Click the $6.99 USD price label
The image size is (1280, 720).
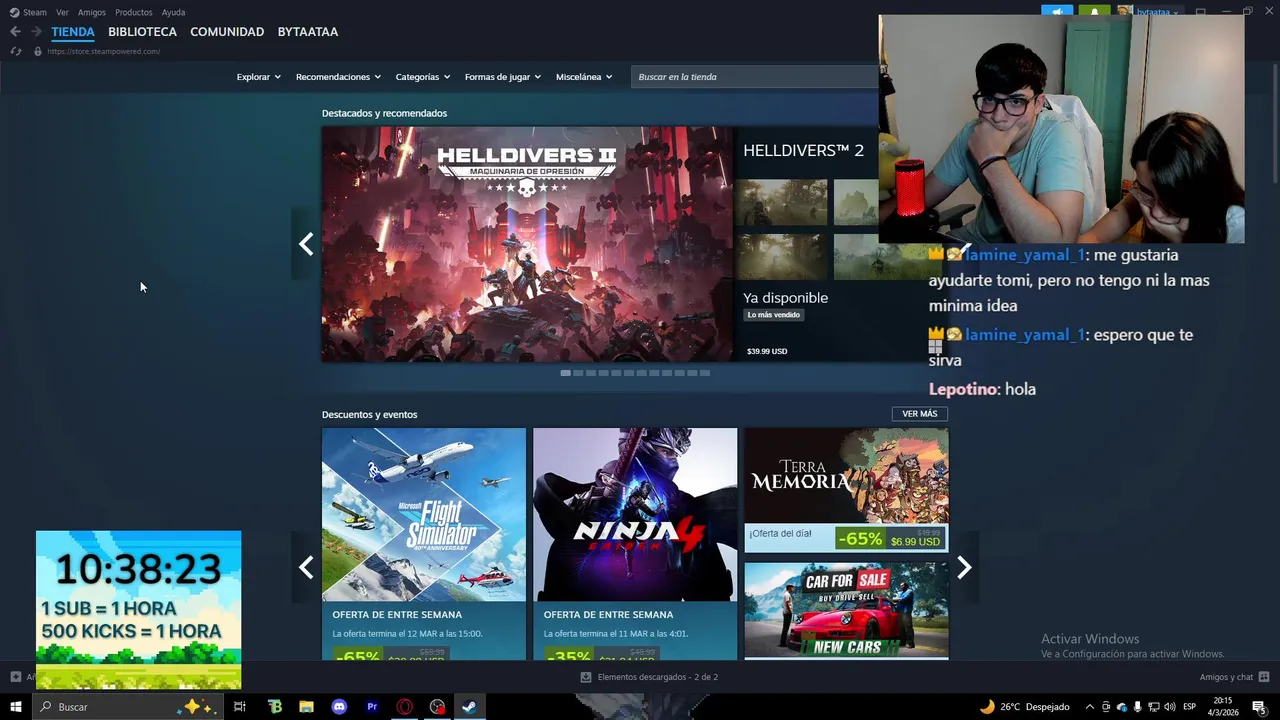pos(916,542)
